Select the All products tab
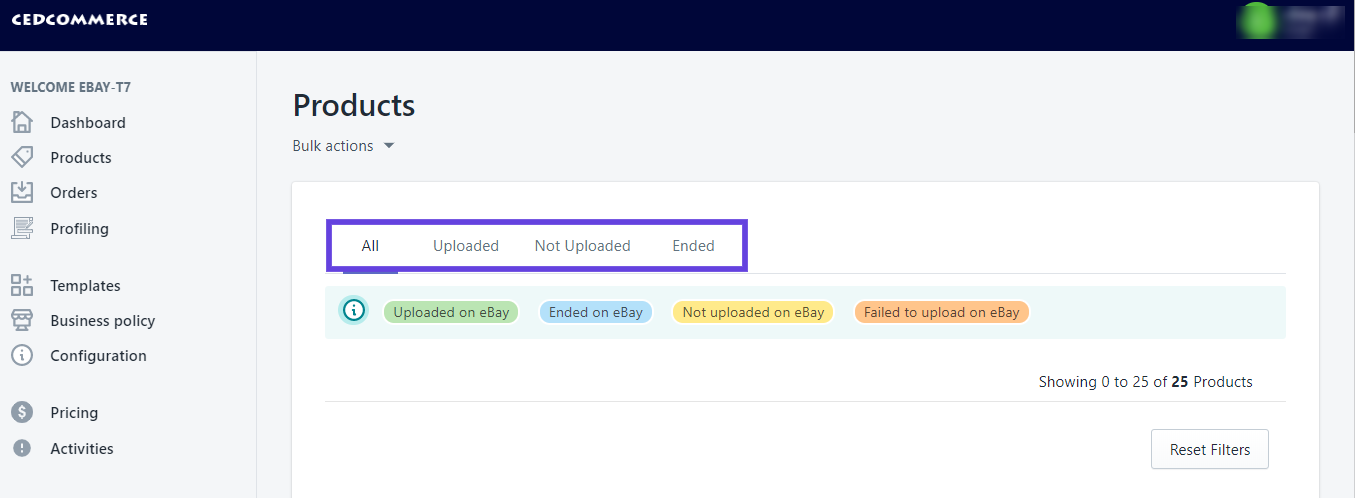This screenshot has width=1355, height=498. [x=370, y=246]
